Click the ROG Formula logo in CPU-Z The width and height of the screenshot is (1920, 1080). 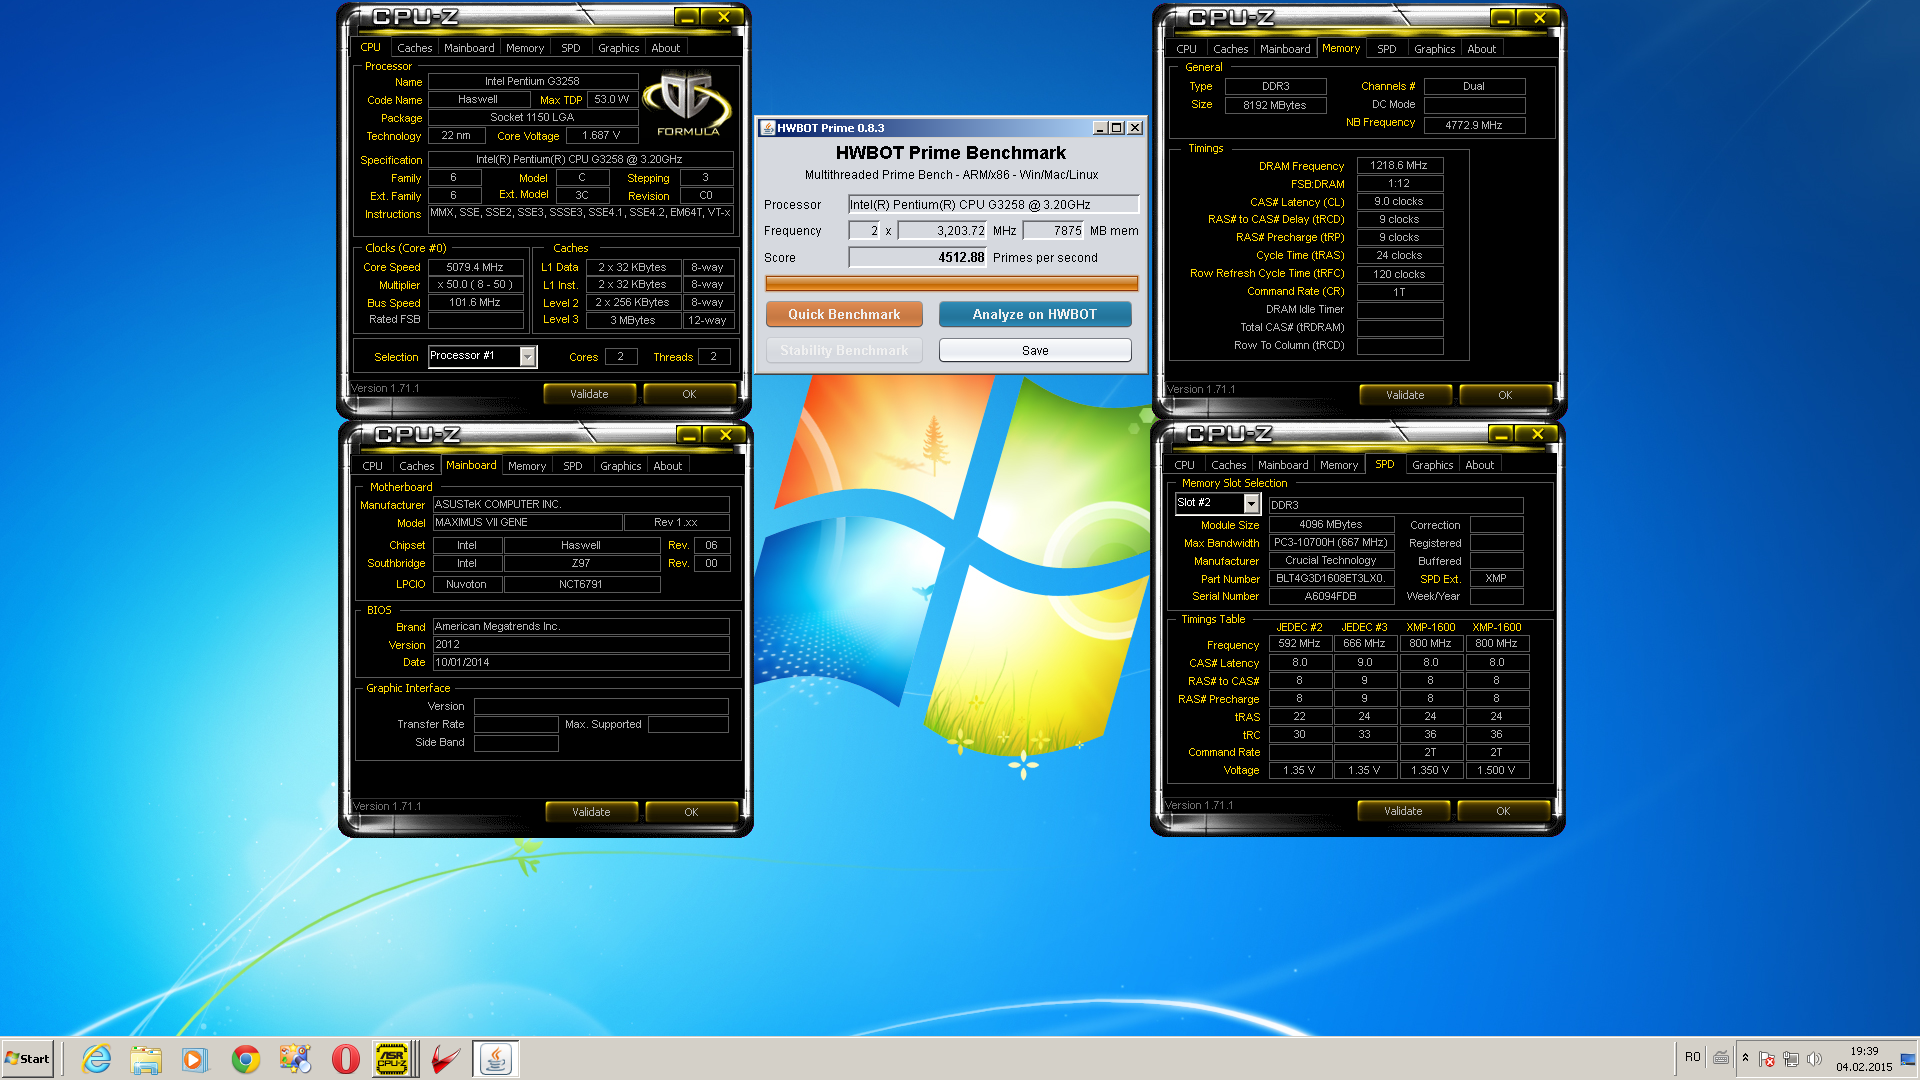coord(687,103)
